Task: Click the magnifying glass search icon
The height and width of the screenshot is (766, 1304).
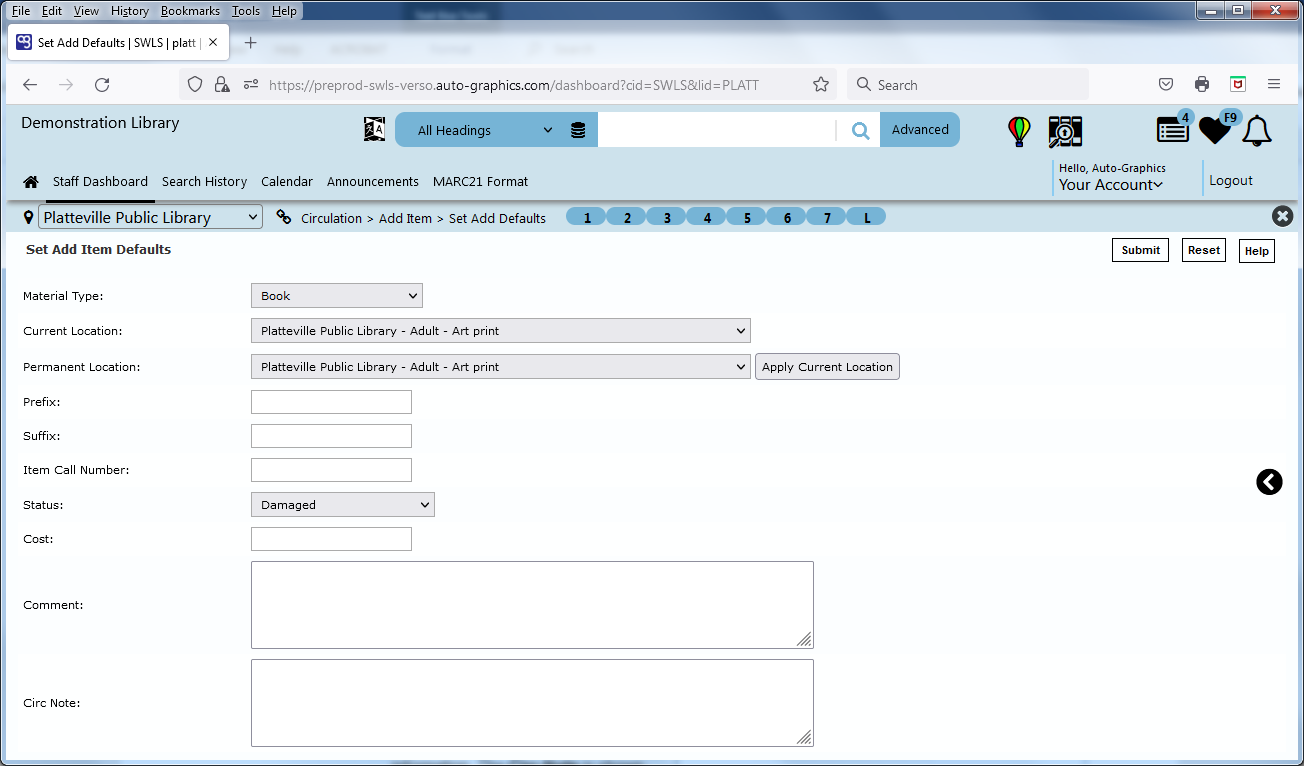Action: click(860, 130)
